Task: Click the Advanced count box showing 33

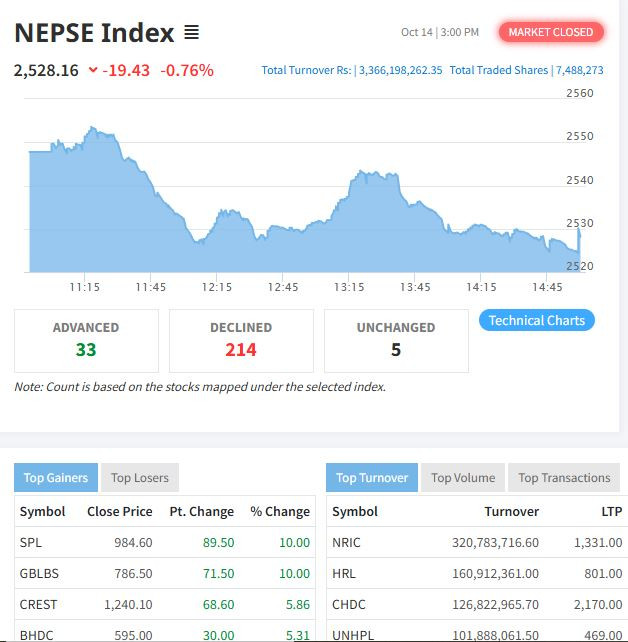Action: (x=86, y=340)
